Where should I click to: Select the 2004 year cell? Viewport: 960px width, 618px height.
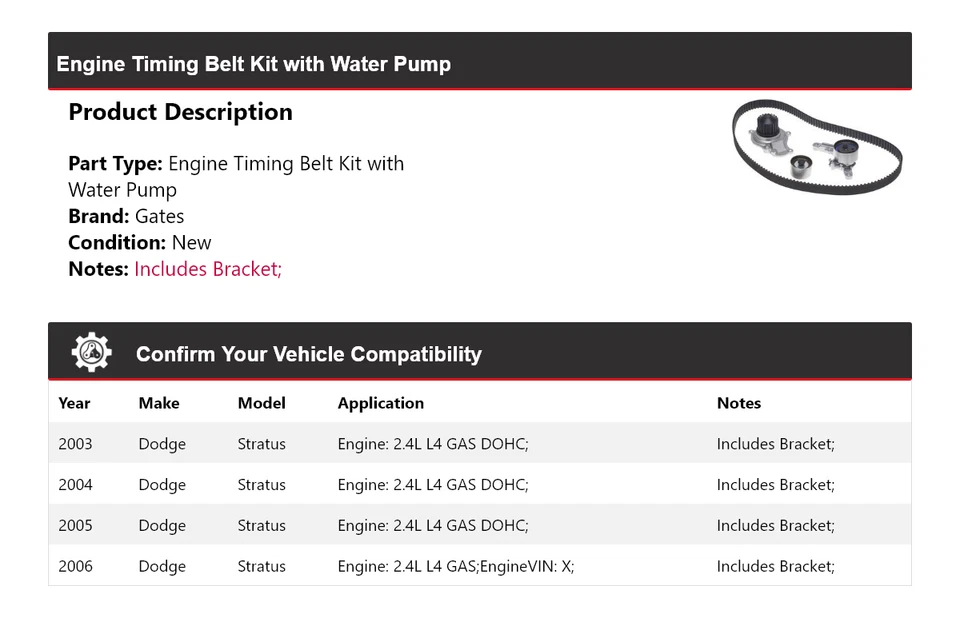point(75,485)
